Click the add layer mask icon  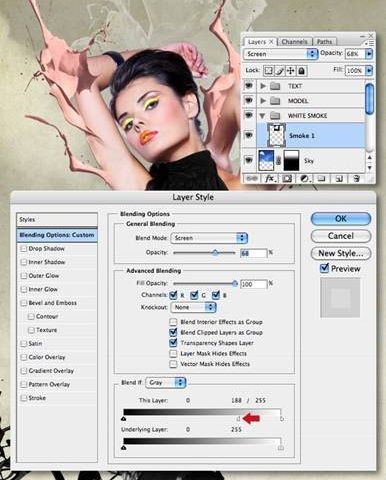coord(287,179)
